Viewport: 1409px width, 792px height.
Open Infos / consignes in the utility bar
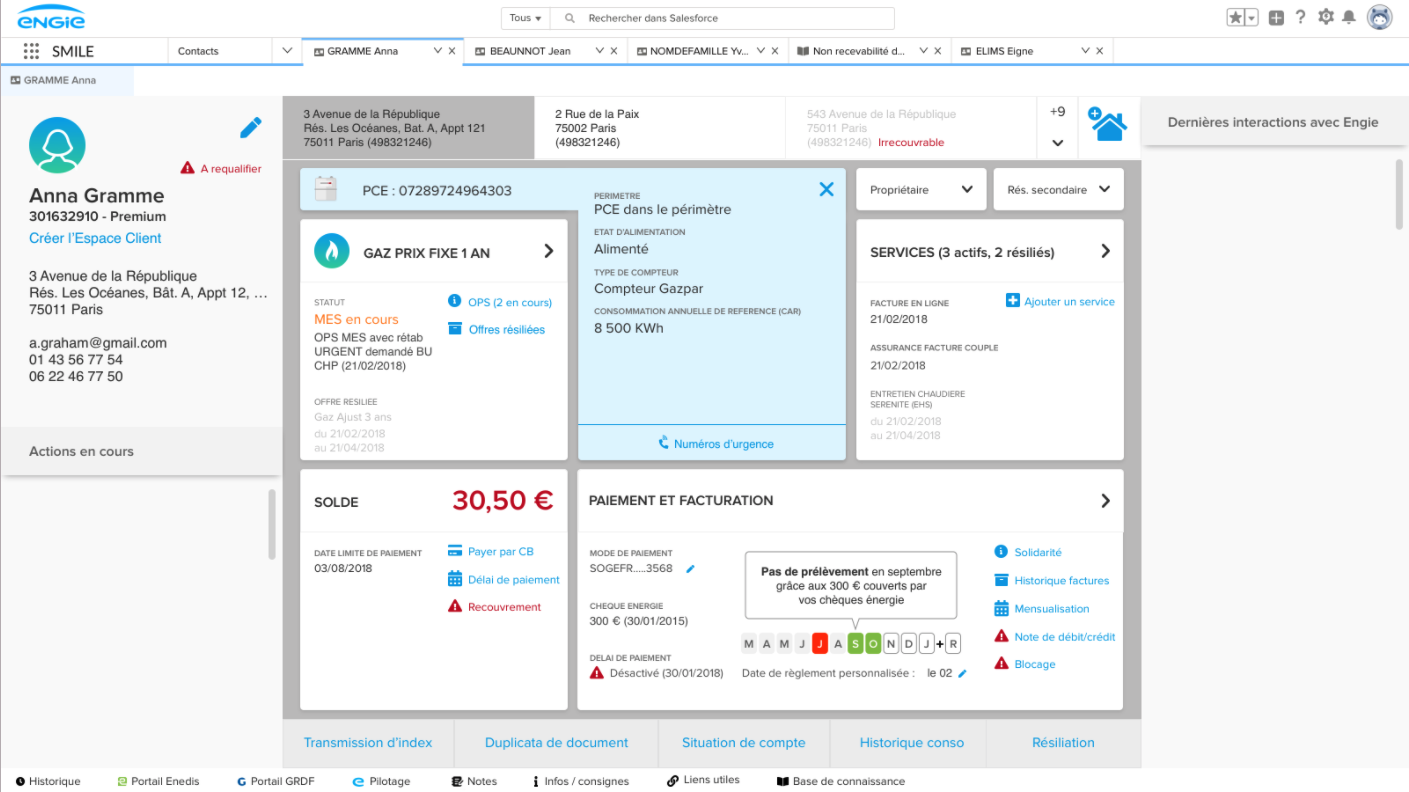[x=580, y=781]
